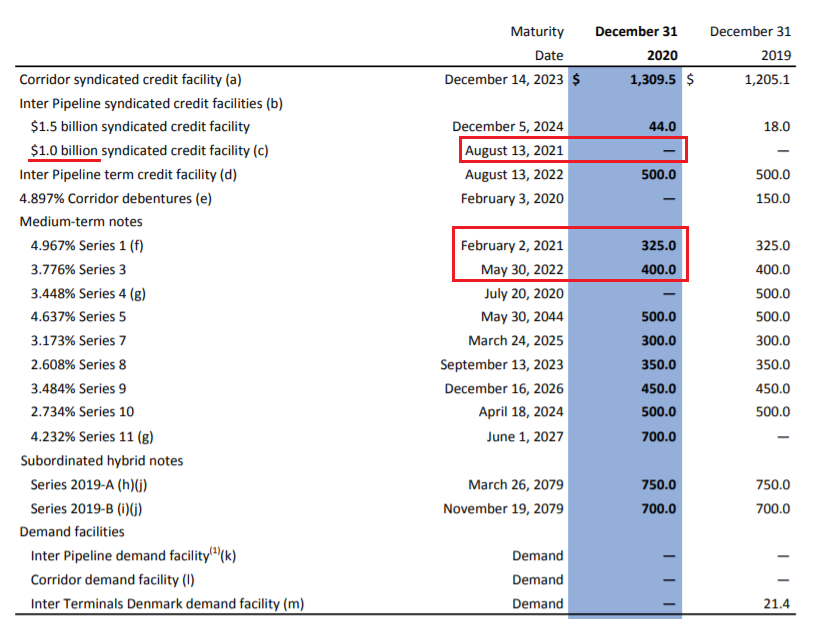
Task: Click the bold 700.0 value for Series 11
Action: point(658,437)
